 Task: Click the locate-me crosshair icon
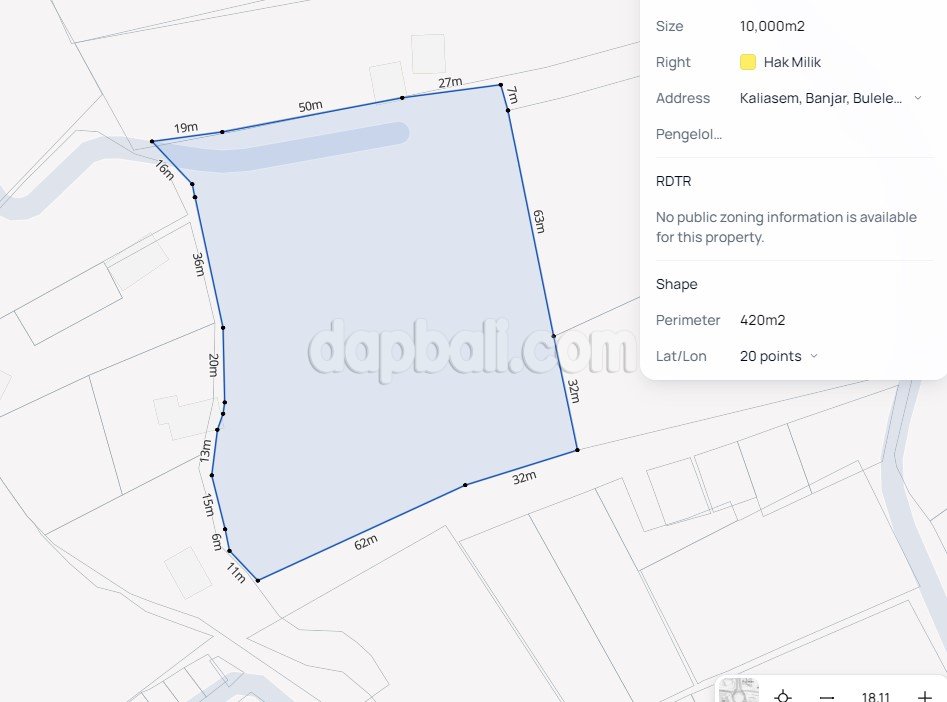[783, 697]
